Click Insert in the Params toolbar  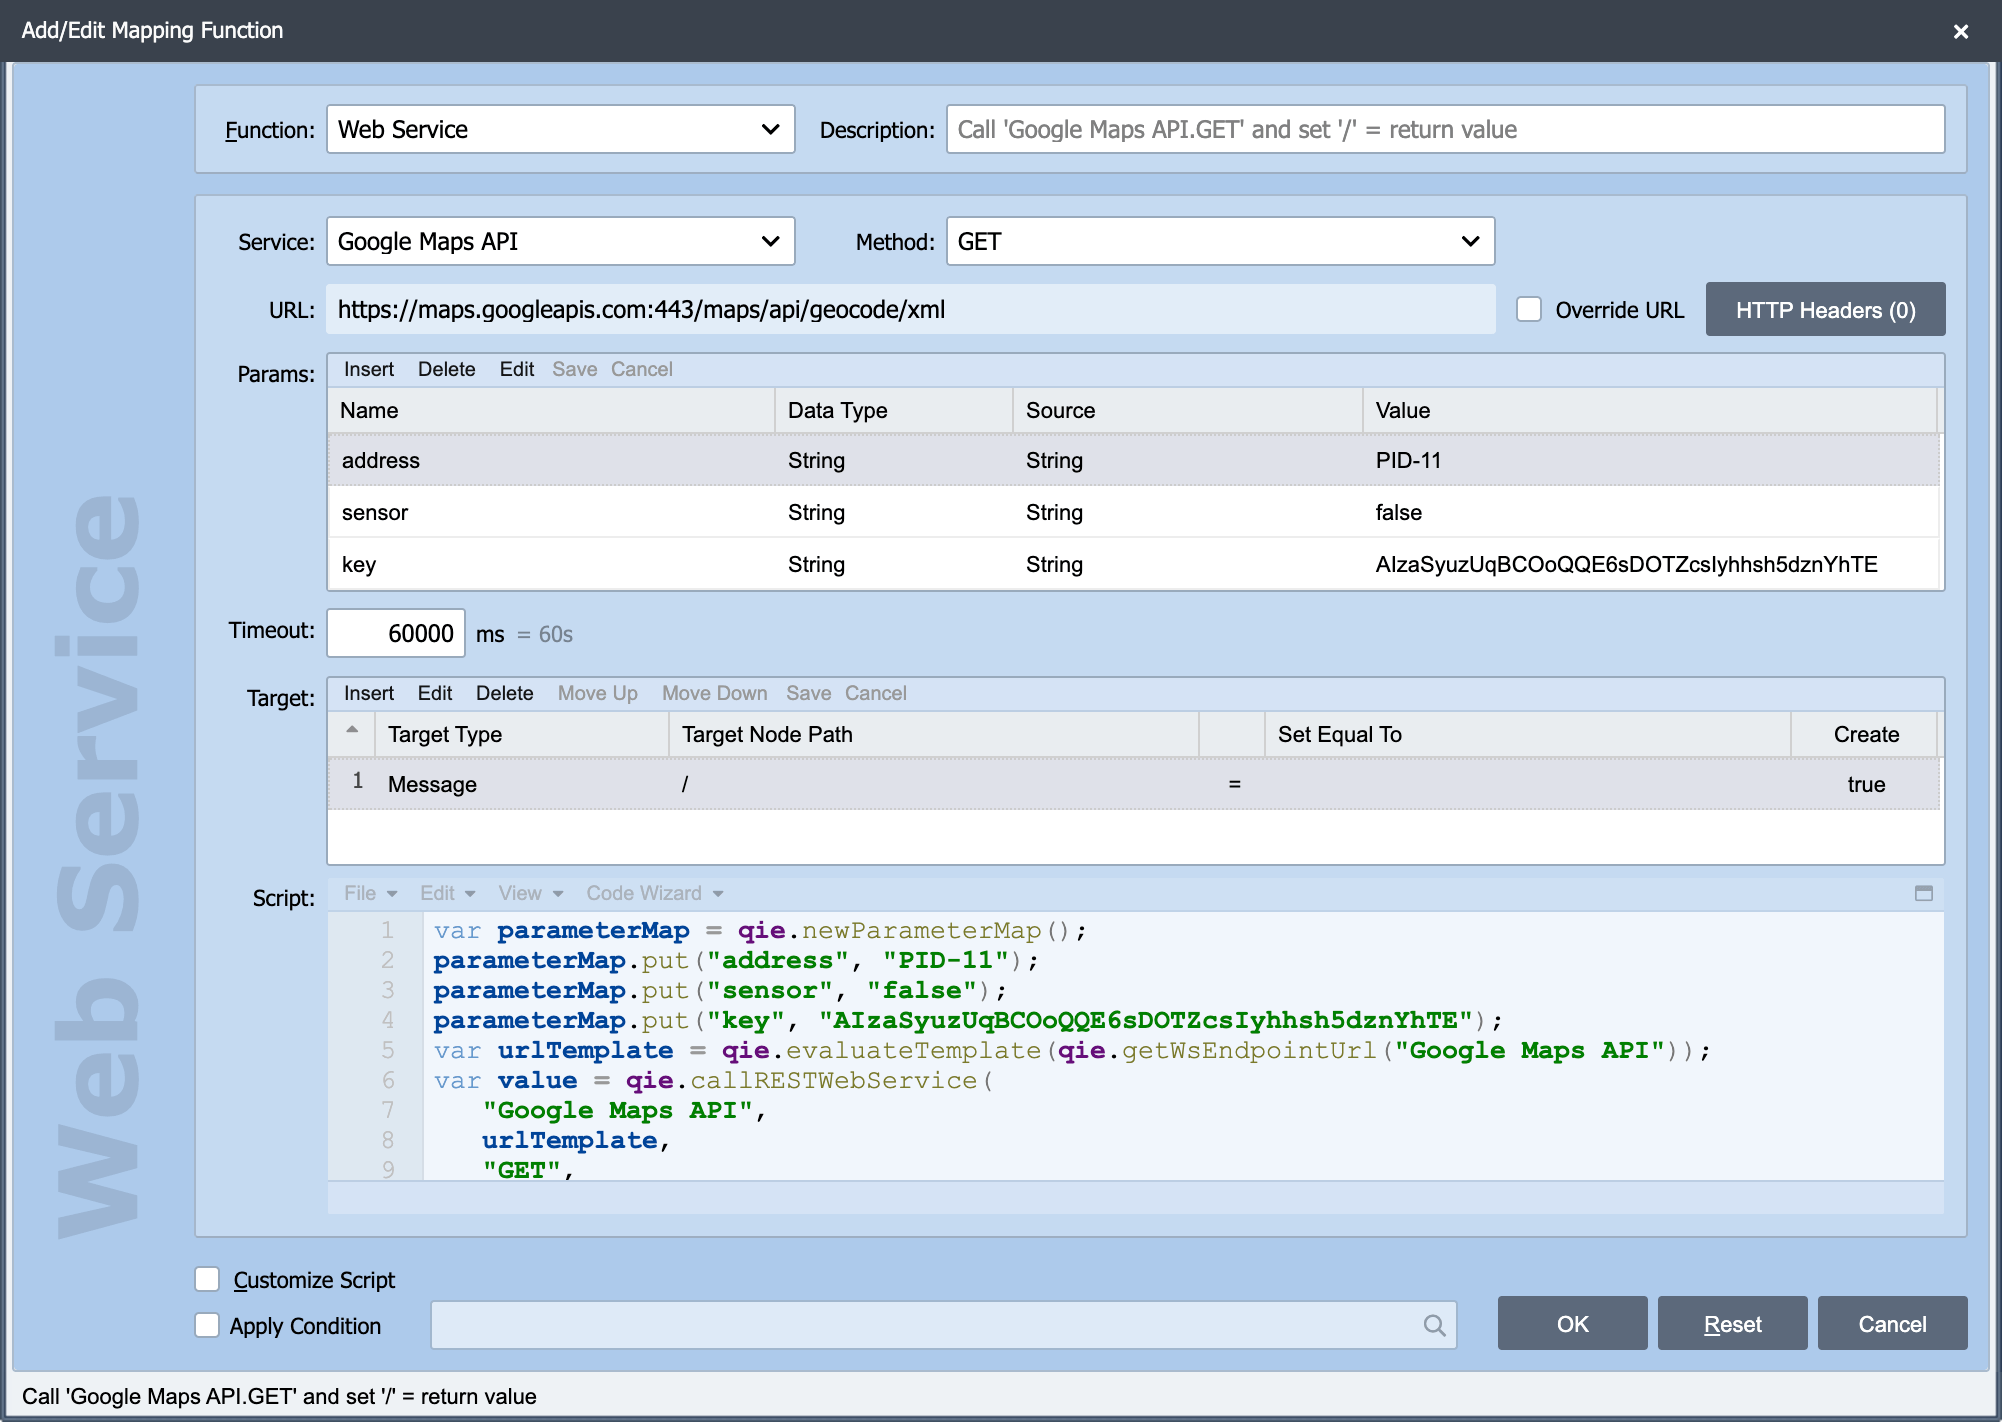pyautogui.click(x=369, y=369)
